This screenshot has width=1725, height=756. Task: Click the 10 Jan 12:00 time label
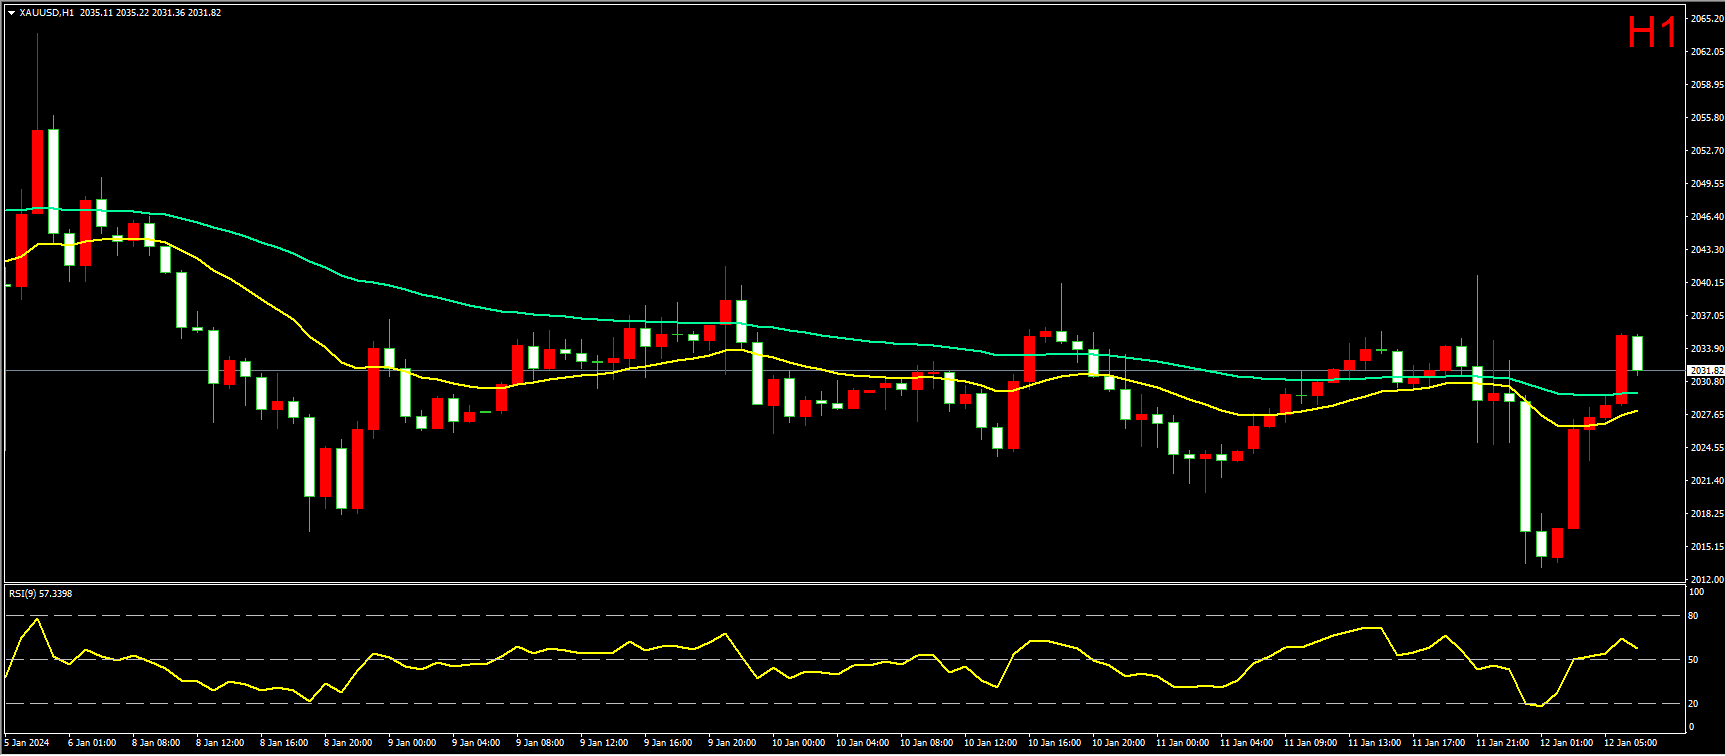990,743
